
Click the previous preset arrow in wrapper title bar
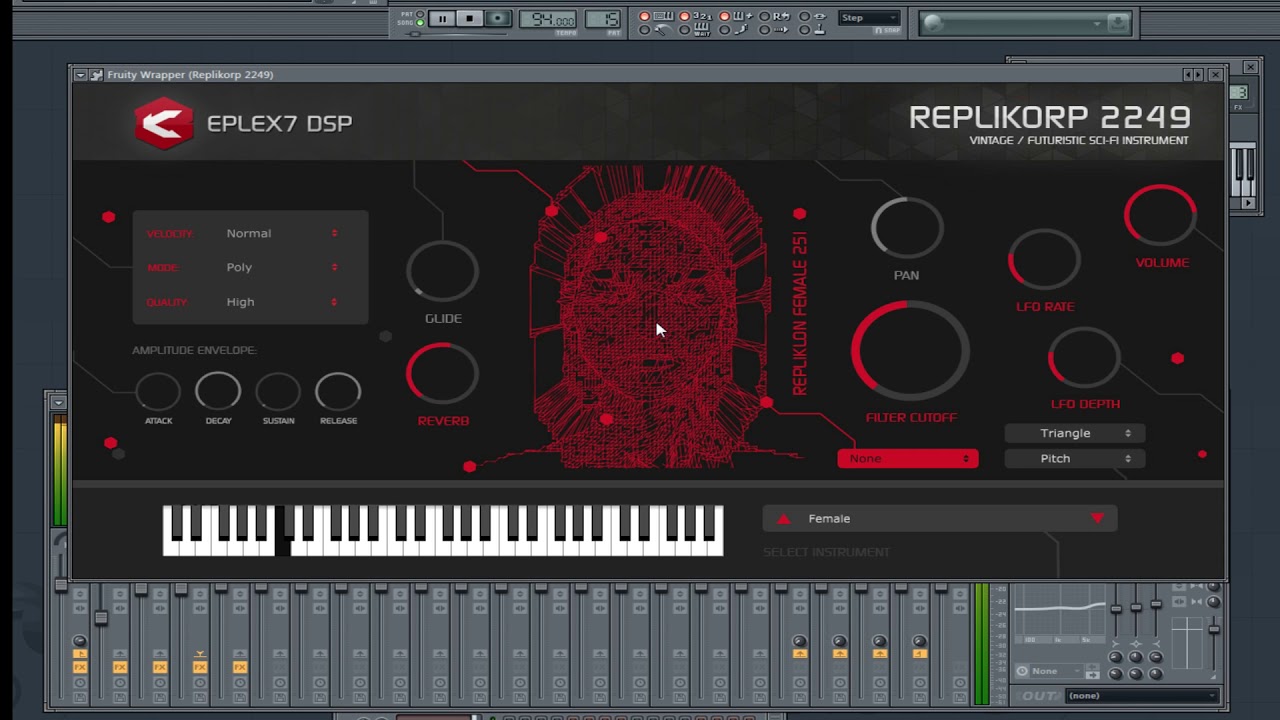point(1187,75)
